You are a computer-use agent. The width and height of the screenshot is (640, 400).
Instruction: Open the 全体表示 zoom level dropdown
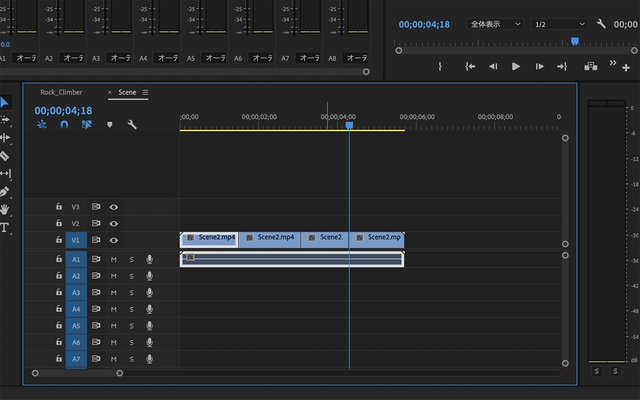click(495, 24)
